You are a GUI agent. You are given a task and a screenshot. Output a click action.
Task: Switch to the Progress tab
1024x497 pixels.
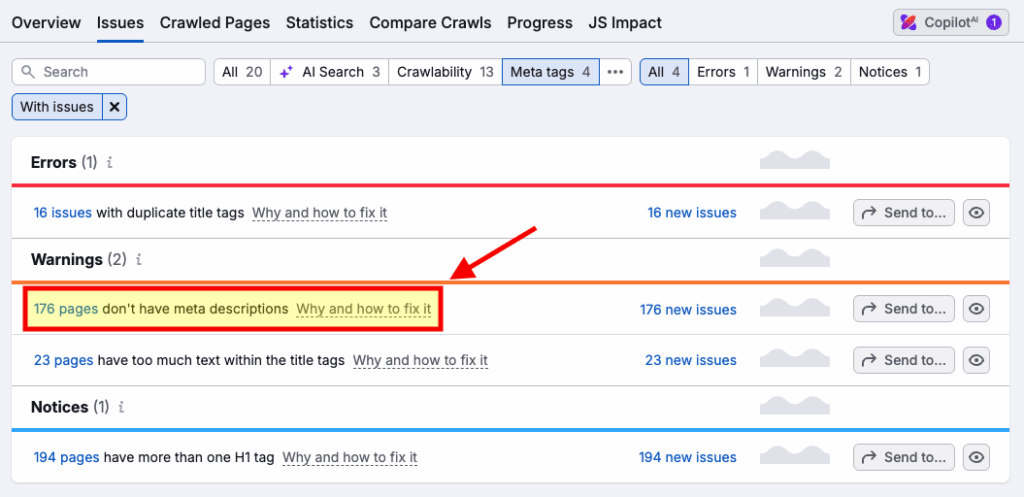click(x=540, y=23)
